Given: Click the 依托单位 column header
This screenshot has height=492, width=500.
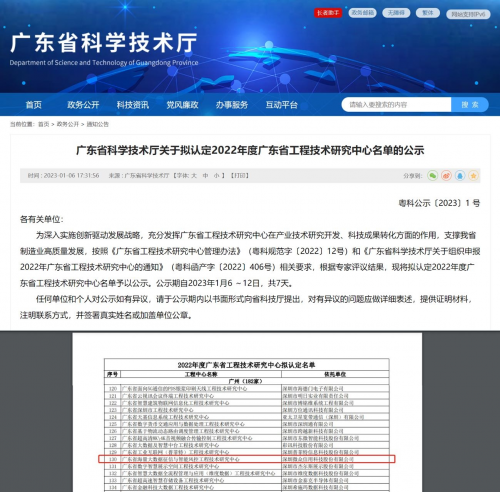Looking at the screenshot, I should (335, 374).
